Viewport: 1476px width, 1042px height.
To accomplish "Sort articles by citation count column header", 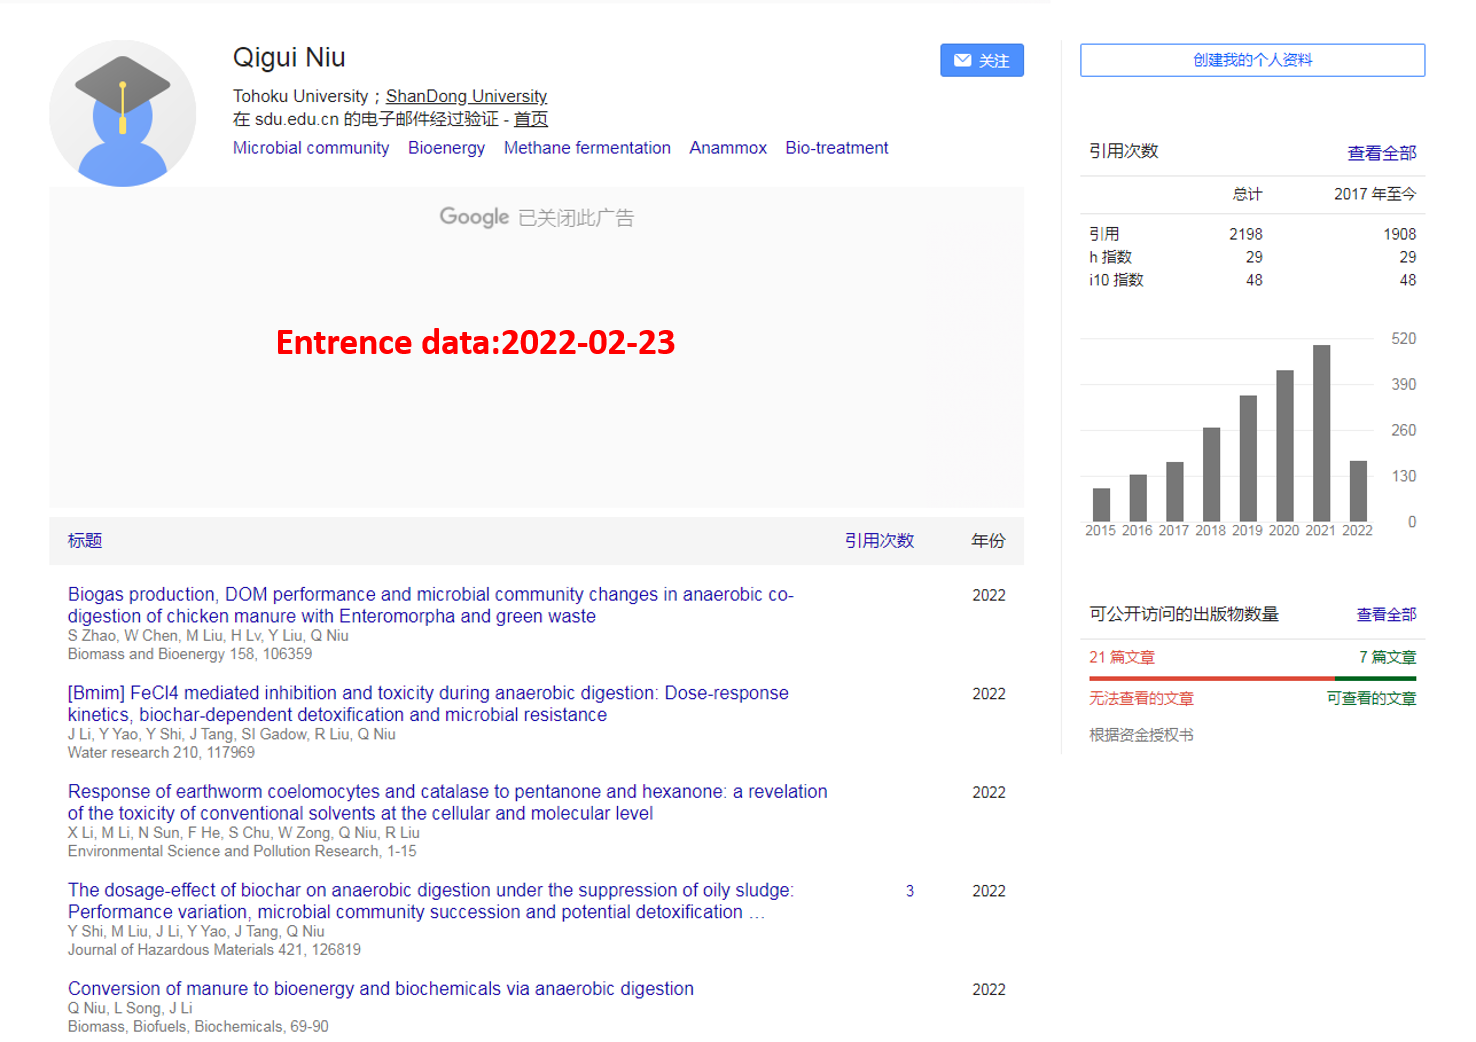I will (878, 540).
